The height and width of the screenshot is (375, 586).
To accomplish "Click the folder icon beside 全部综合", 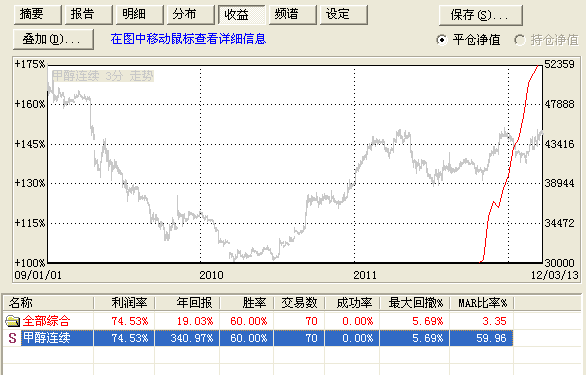I will (x=12, y=321).
